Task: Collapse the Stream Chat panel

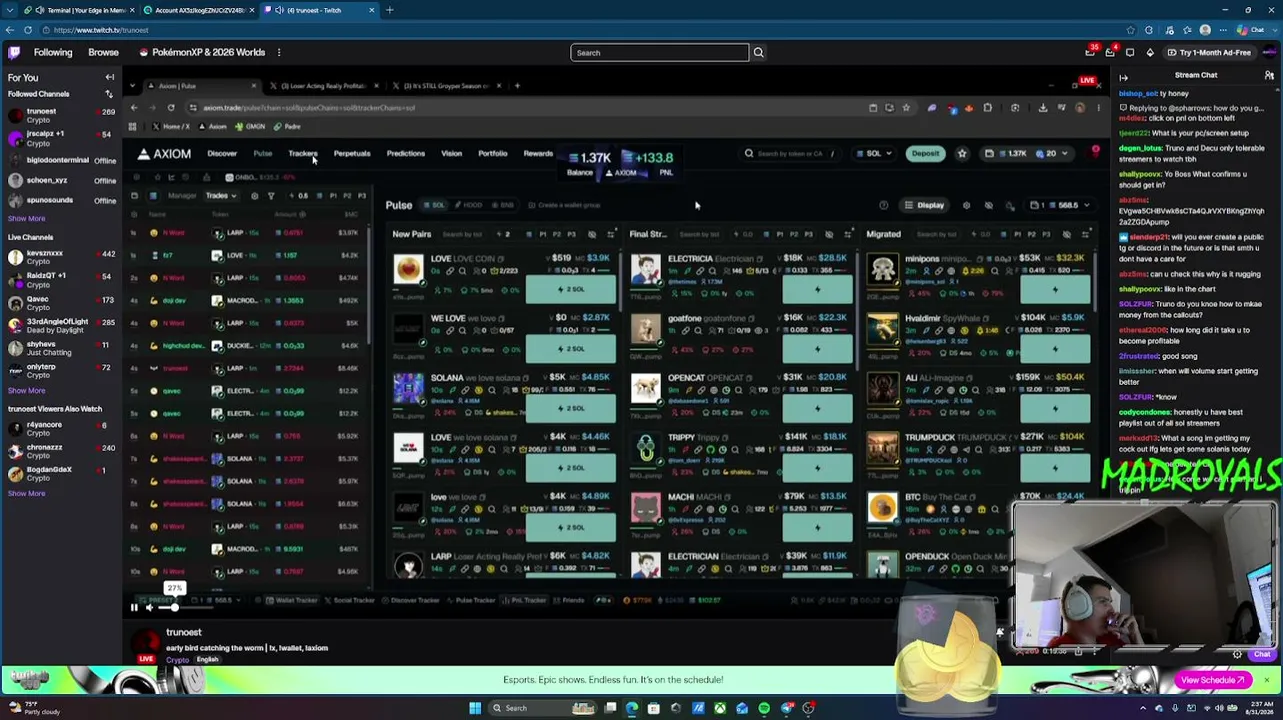Action: [1124, 77]
